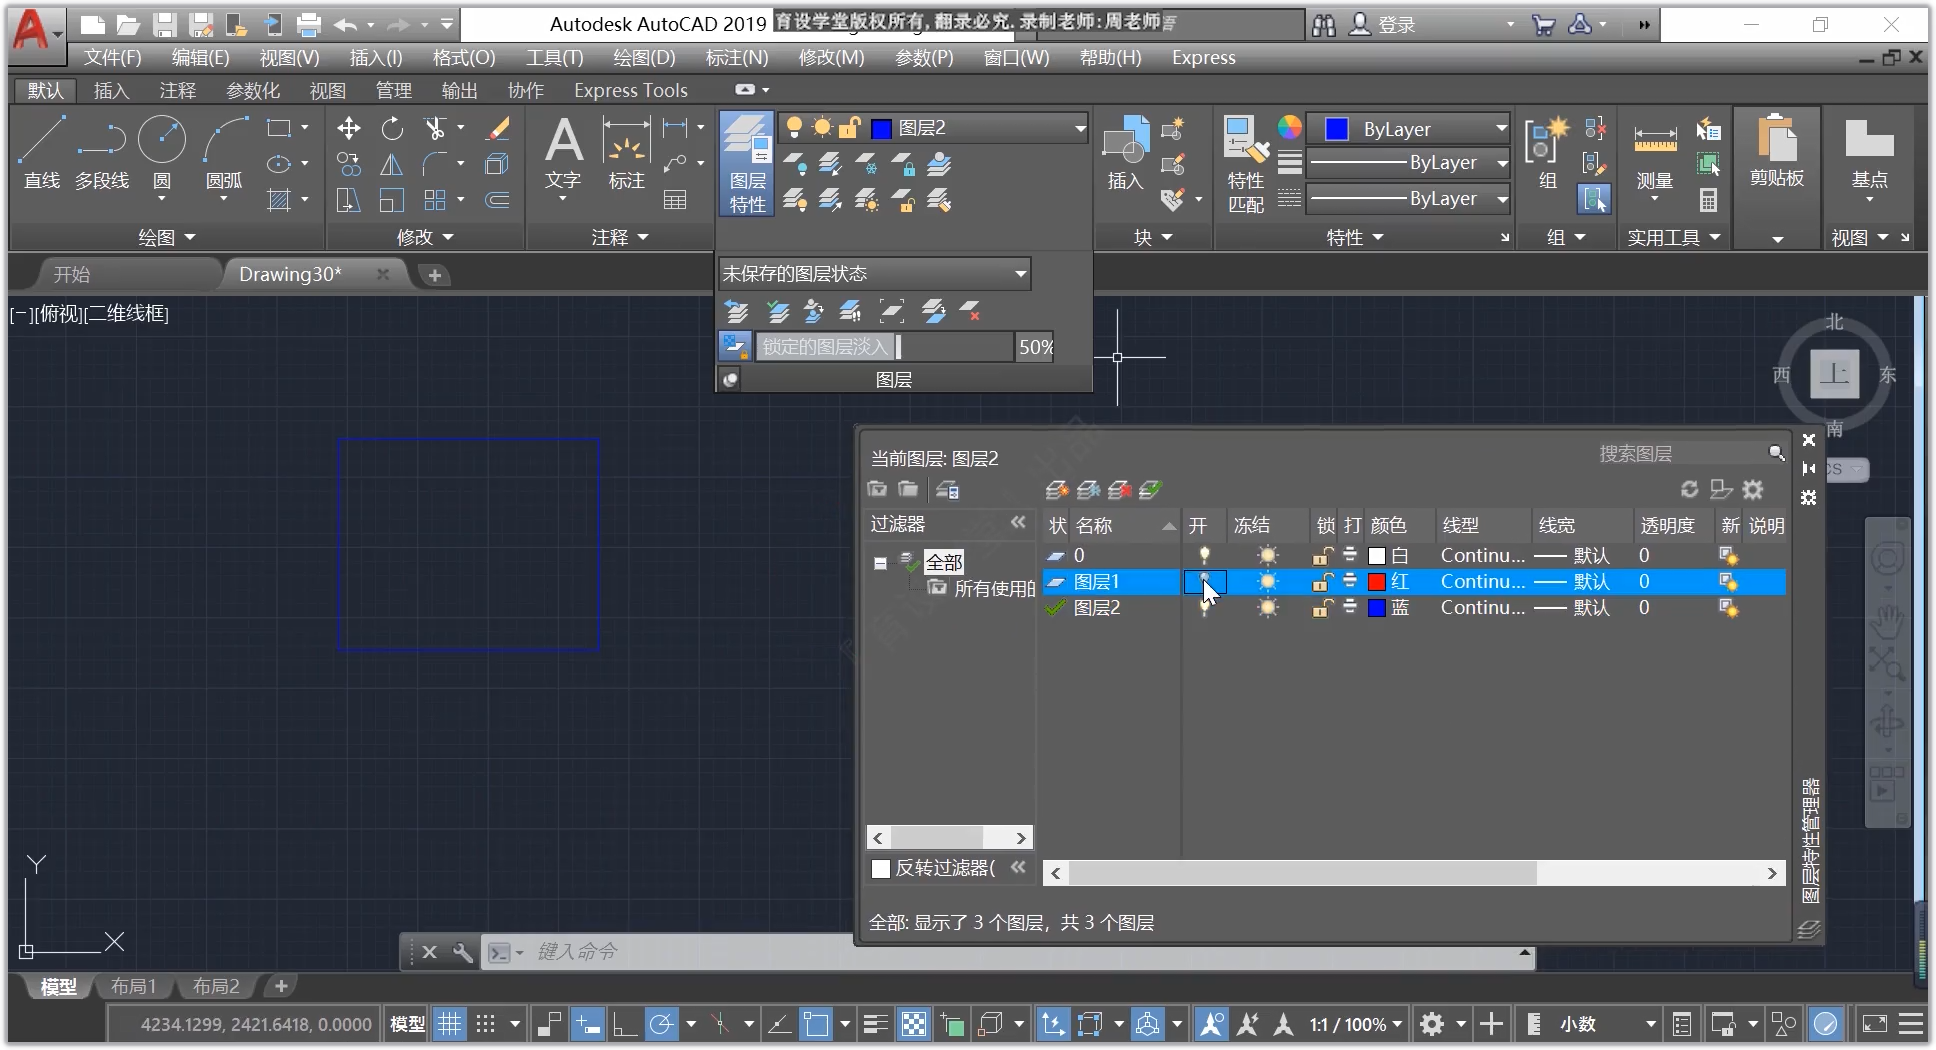The width and height of the screenshot is (1936, 1050).
Task: Click New Layer icon in layer manager
Action: tap(1056, 489)
